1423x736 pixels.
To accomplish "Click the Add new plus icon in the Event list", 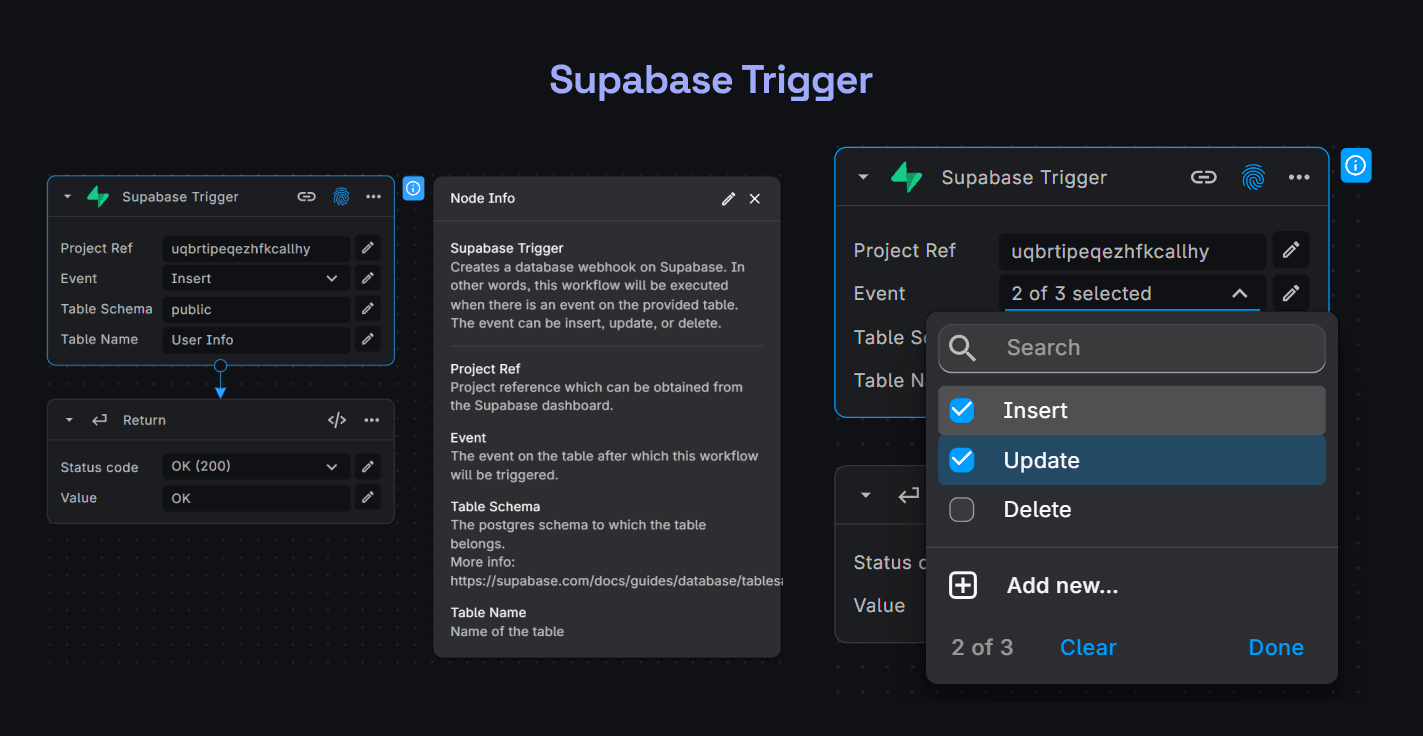I will click(x=961, y=585).
